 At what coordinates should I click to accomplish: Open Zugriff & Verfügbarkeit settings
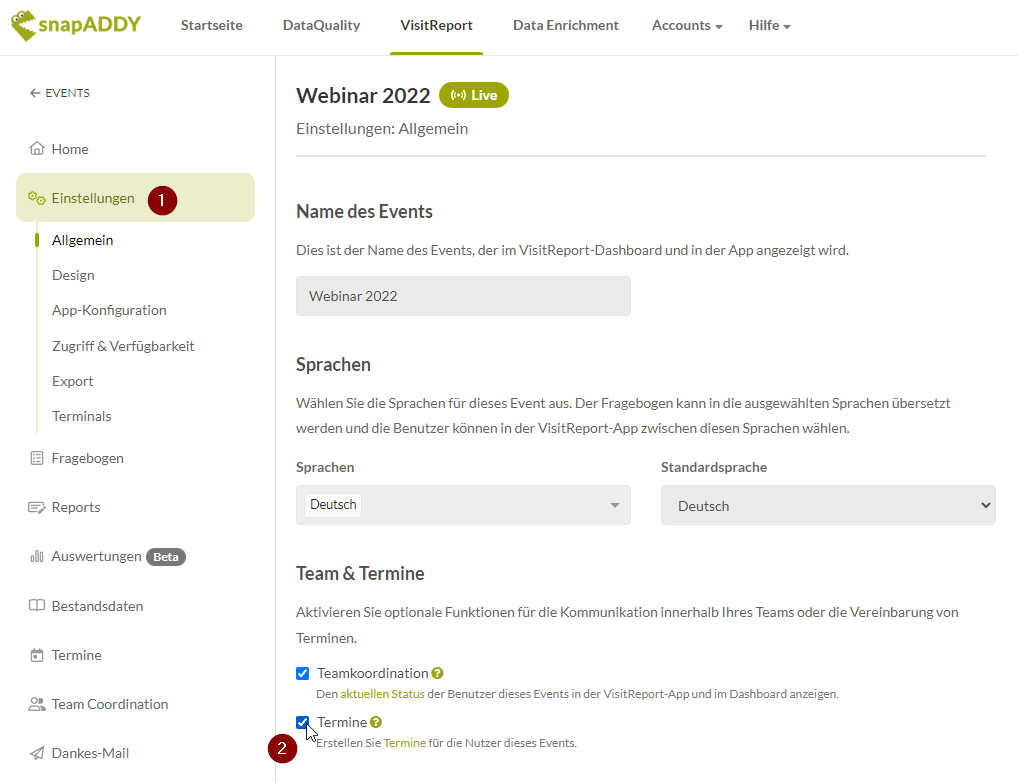pyautogui.click(x=123, y=346)
